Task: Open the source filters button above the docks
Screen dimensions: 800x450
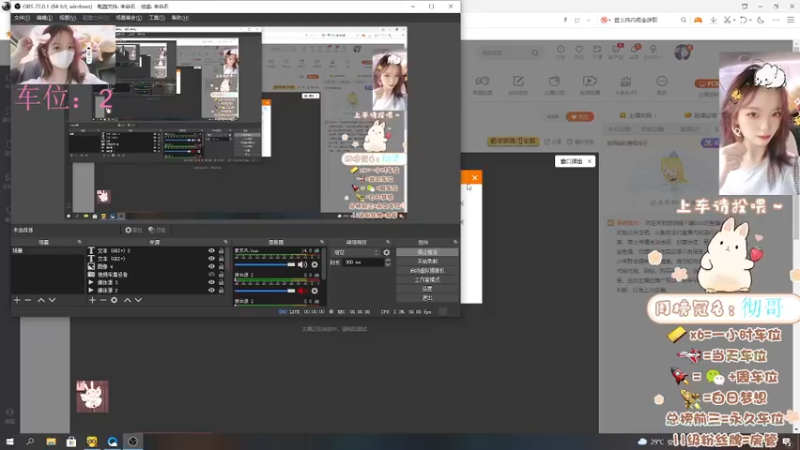Action: (157, 230)
